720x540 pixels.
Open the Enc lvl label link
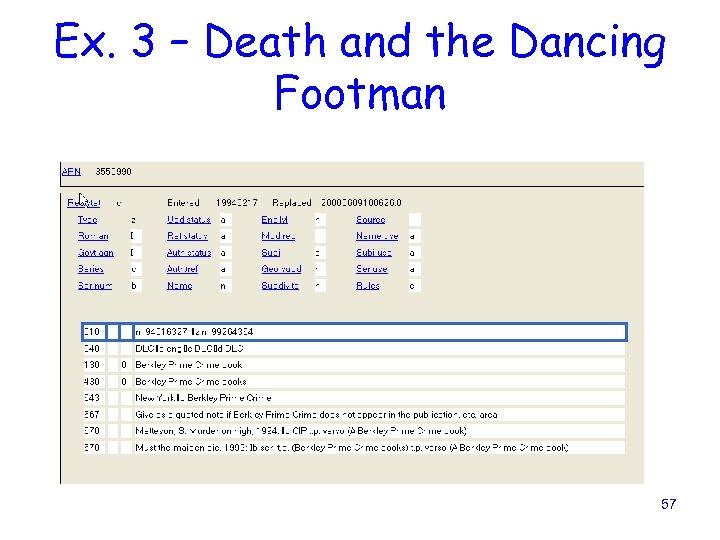[x=275, y=220]
